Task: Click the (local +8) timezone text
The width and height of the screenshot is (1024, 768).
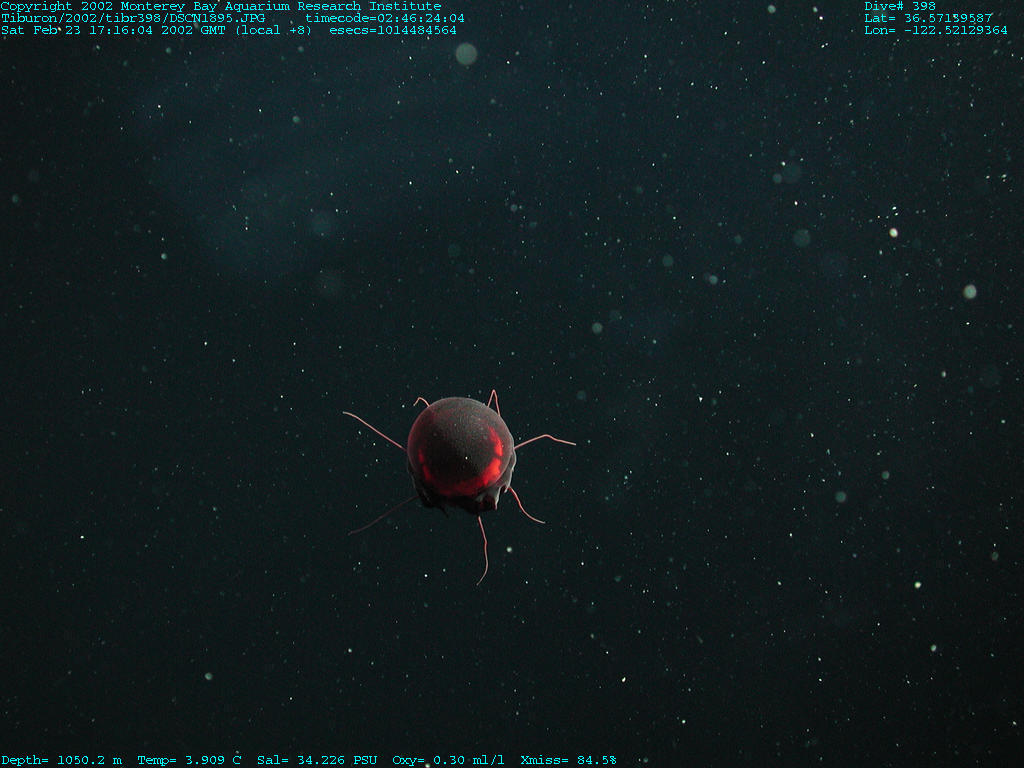Action: 273,30
